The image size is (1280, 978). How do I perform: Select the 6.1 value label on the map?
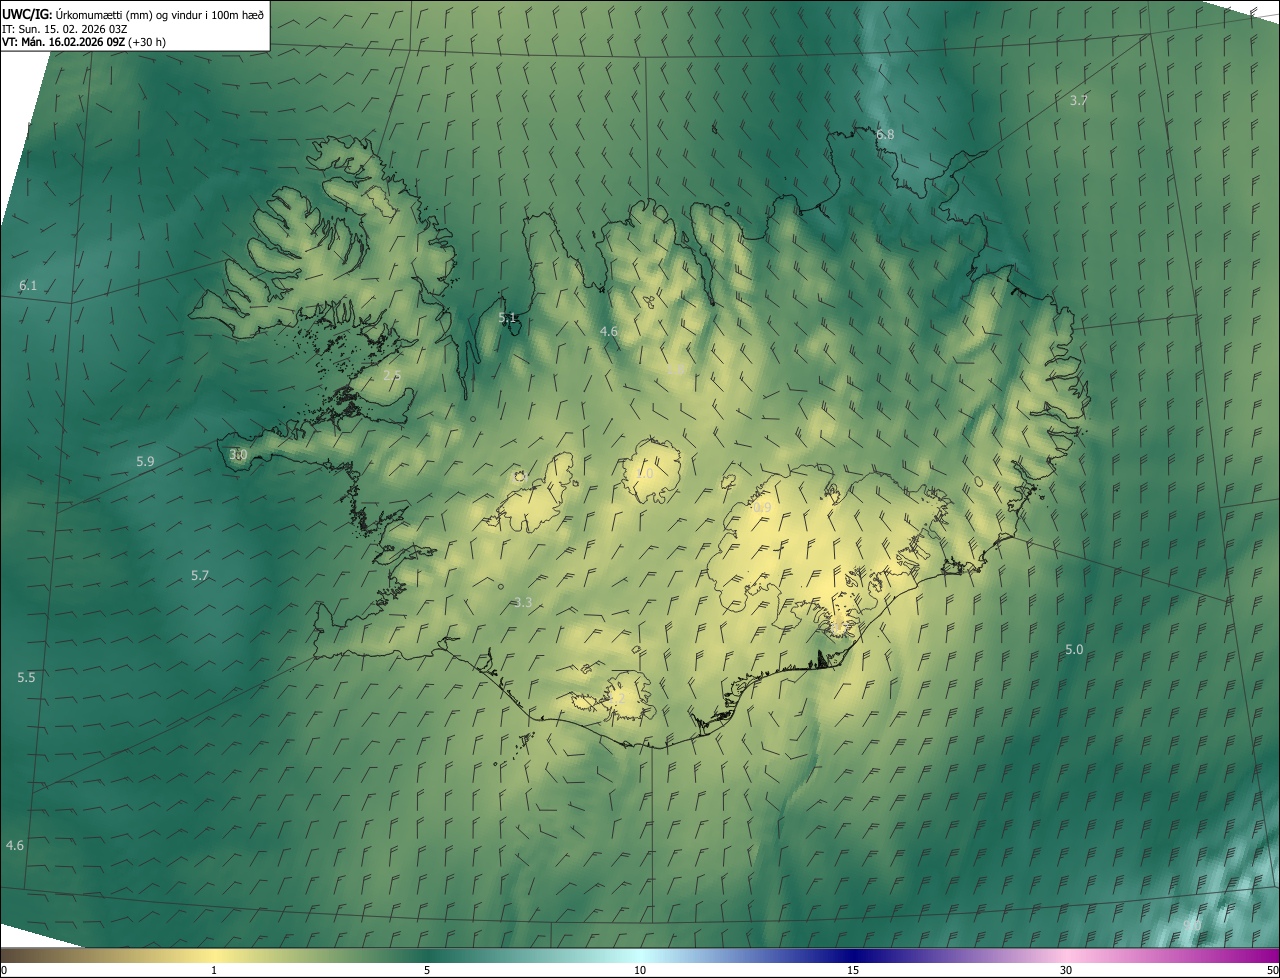click(28, 286)
